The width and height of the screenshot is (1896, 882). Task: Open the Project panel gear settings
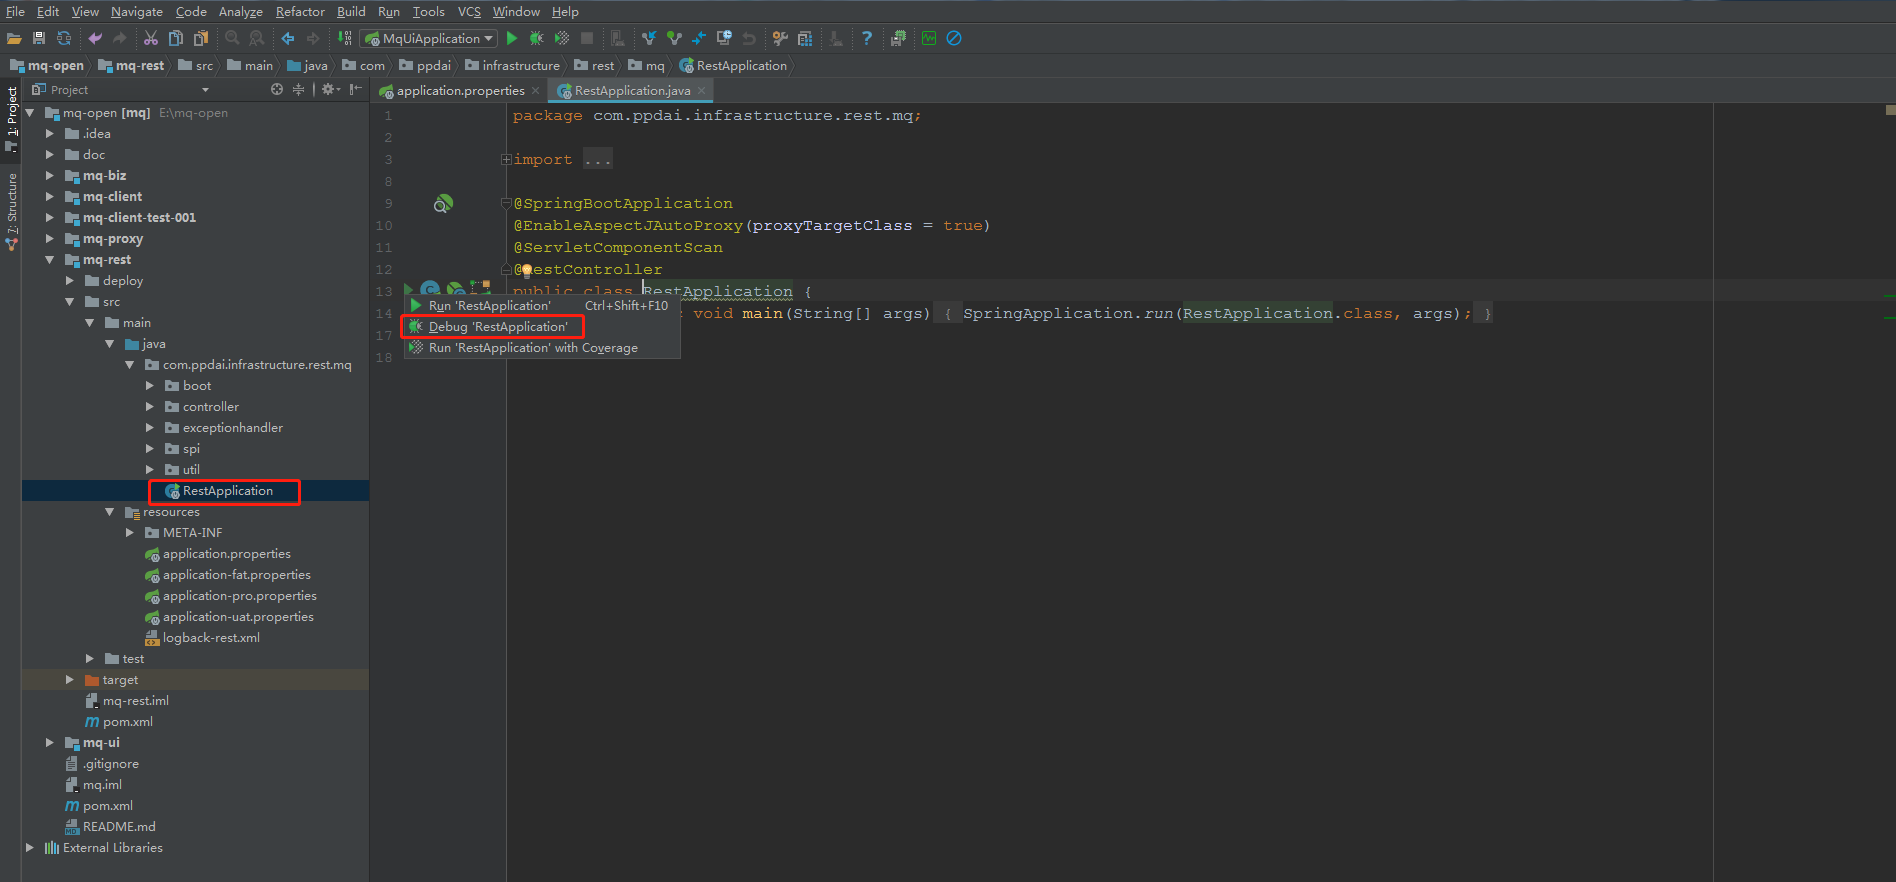[331, 89]
